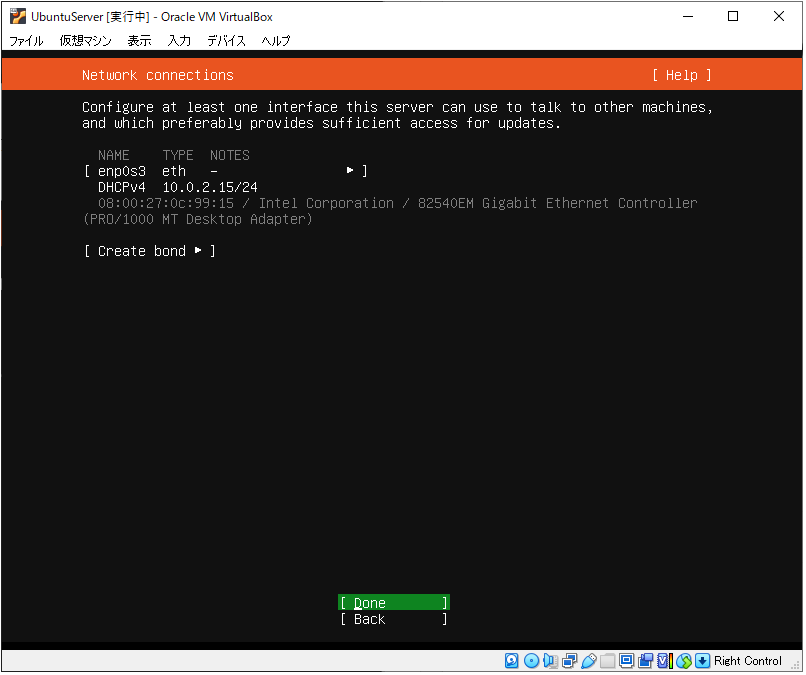Viewport: 806px width, 675px height.
Task: Open the ファイル menu
Action: (26, 41)
